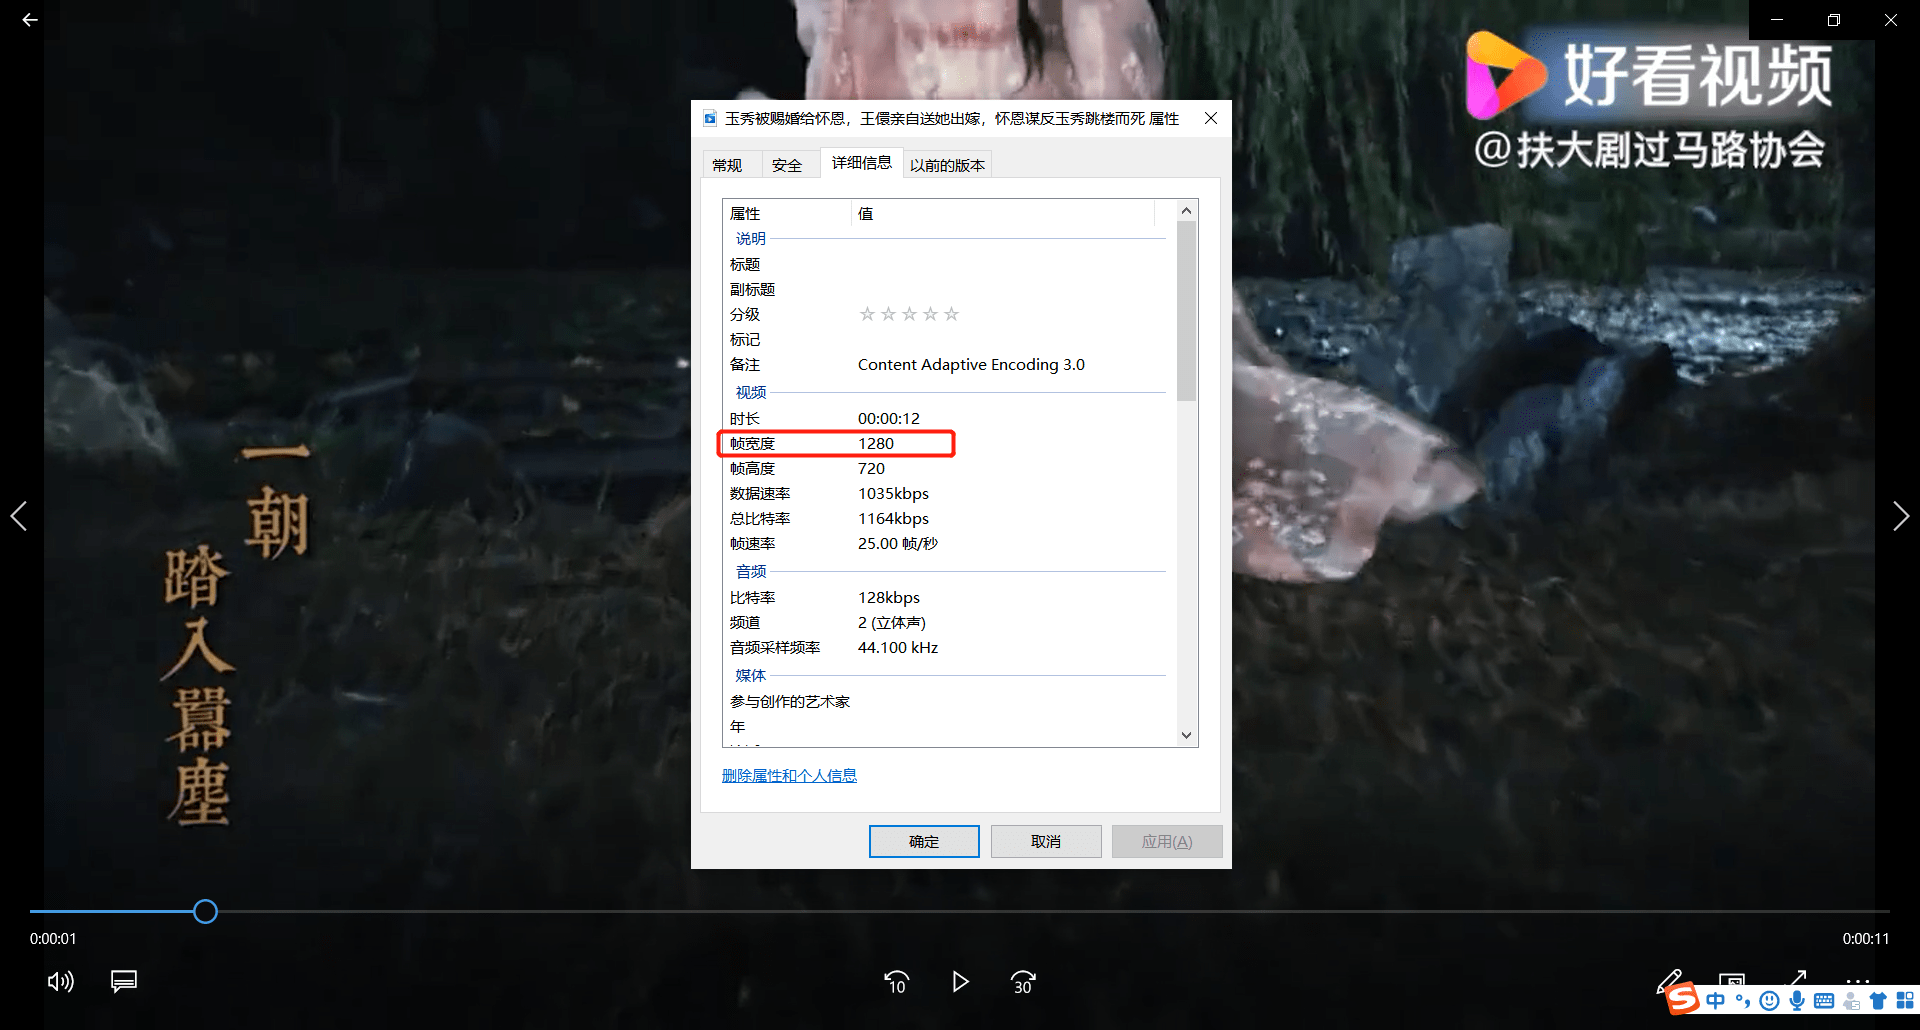This screenshot has height=1030, width=1920.
Task: Click the 副标题 value field
Action: click(x=1010, y=289)
